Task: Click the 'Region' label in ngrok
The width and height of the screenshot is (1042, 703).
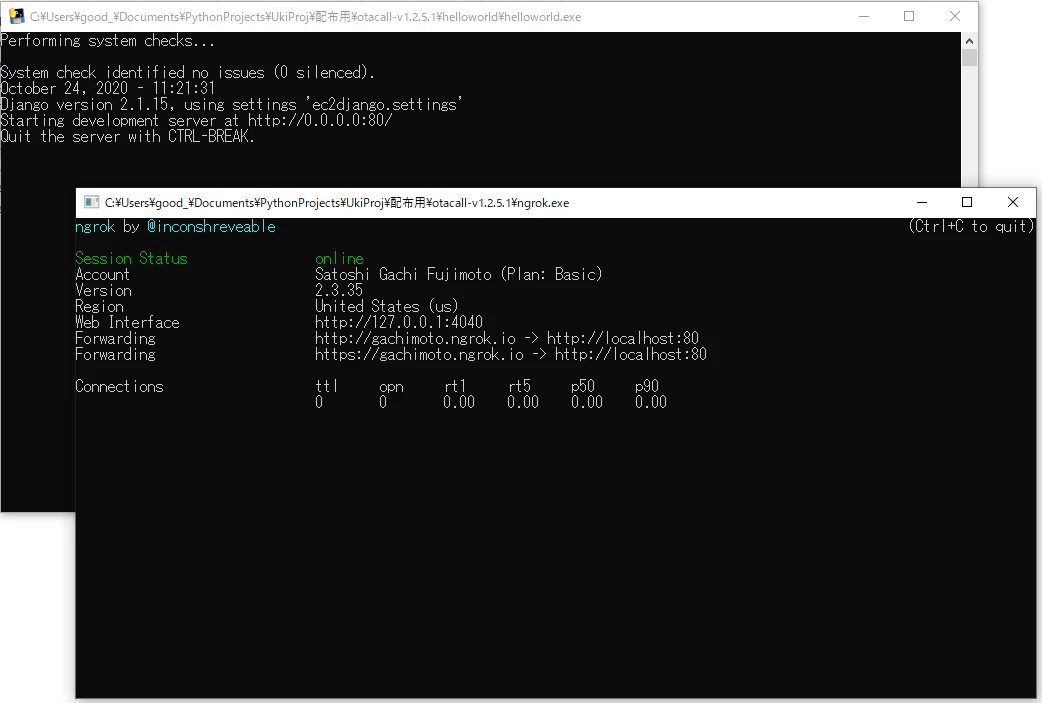Action: [100, 306]
